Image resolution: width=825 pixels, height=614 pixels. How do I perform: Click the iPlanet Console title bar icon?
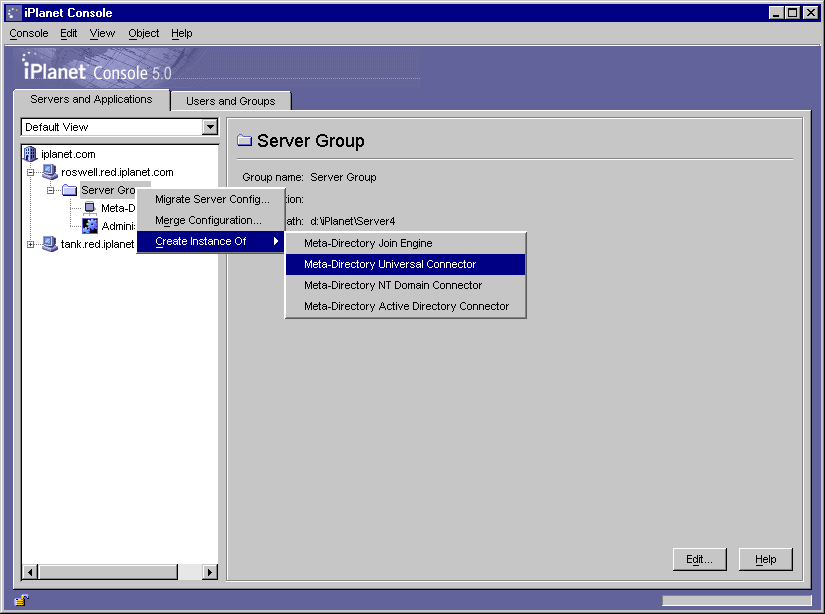click(x=13, y=13)
